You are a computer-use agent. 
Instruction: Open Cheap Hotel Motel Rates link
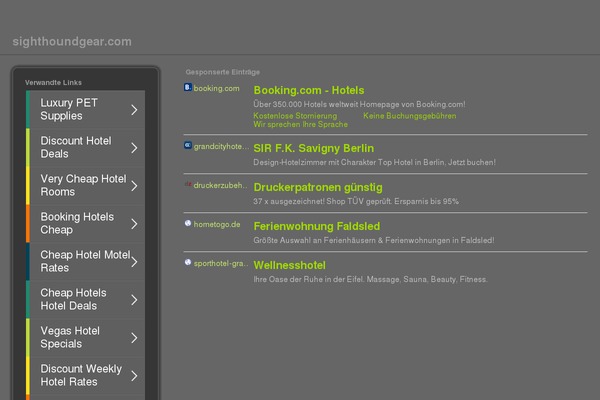point(85,261)
